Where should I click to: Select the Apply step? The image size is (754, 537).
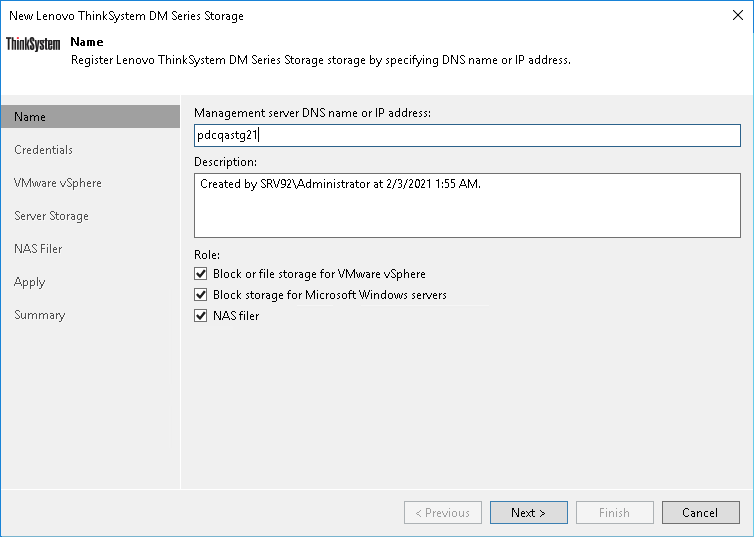(29, 282)
